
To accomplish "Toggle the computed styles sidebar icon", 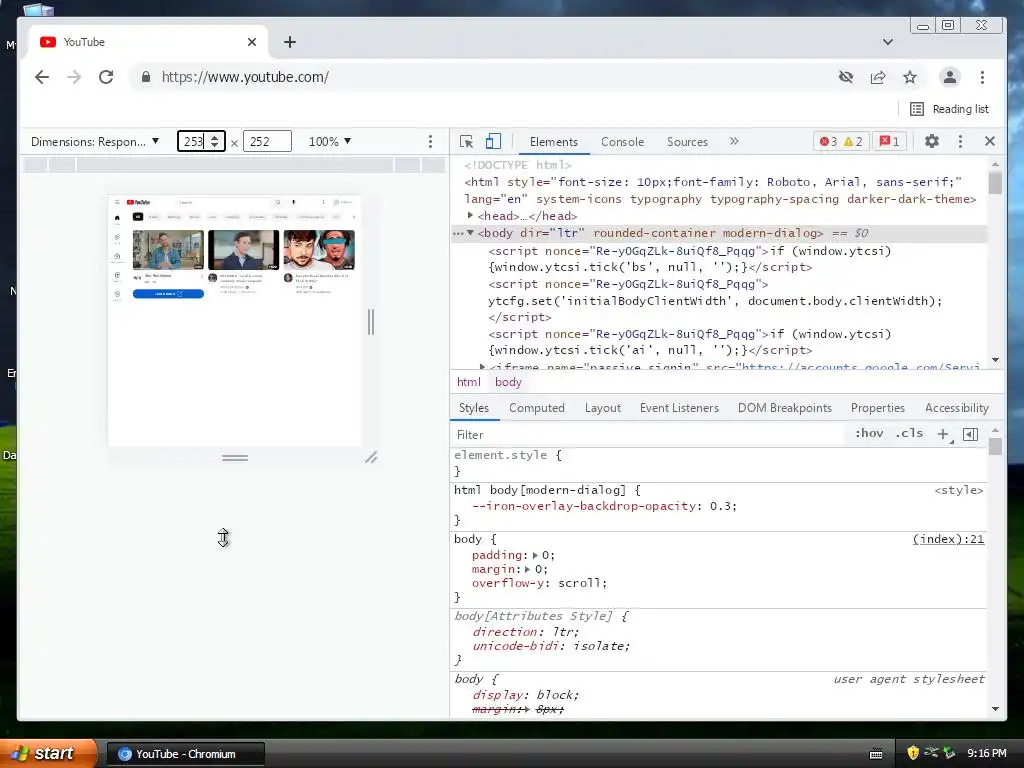I will point(970,434).
